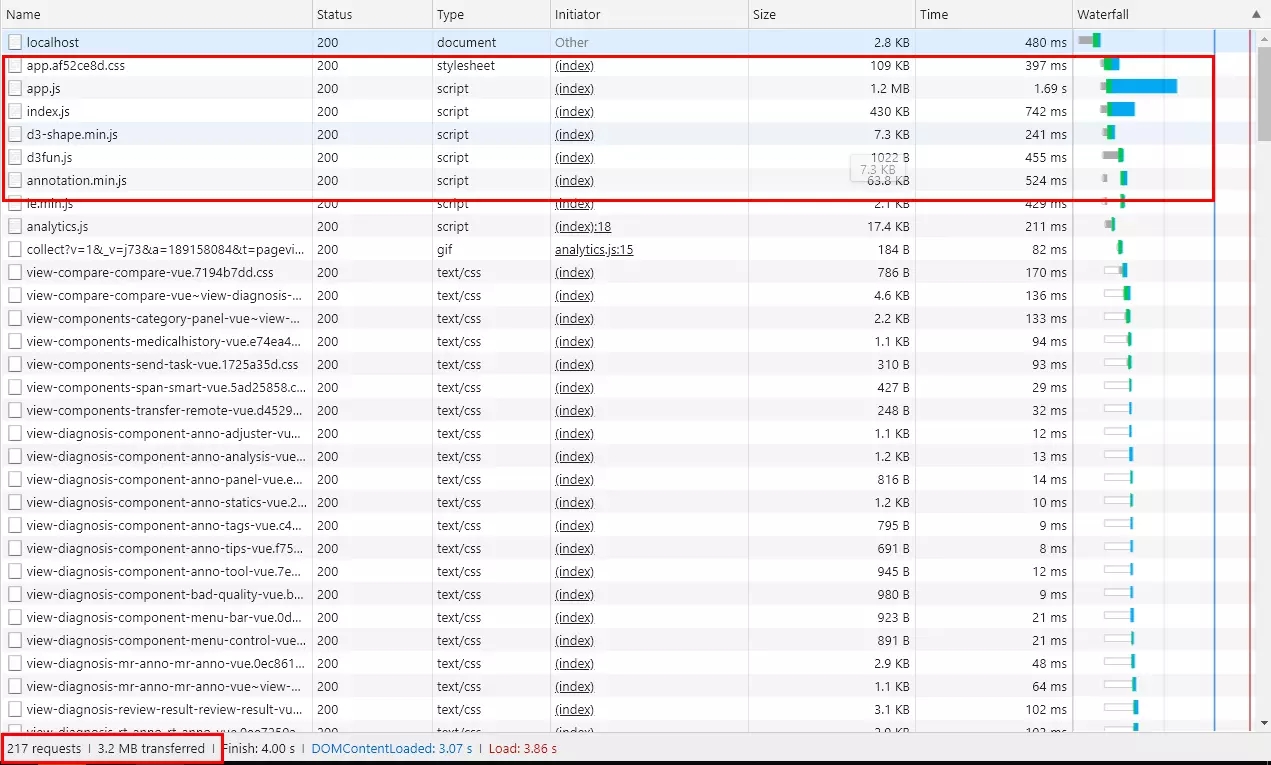
Task: Click the file icon beside localhost
Action: click(x=15, y=42)
